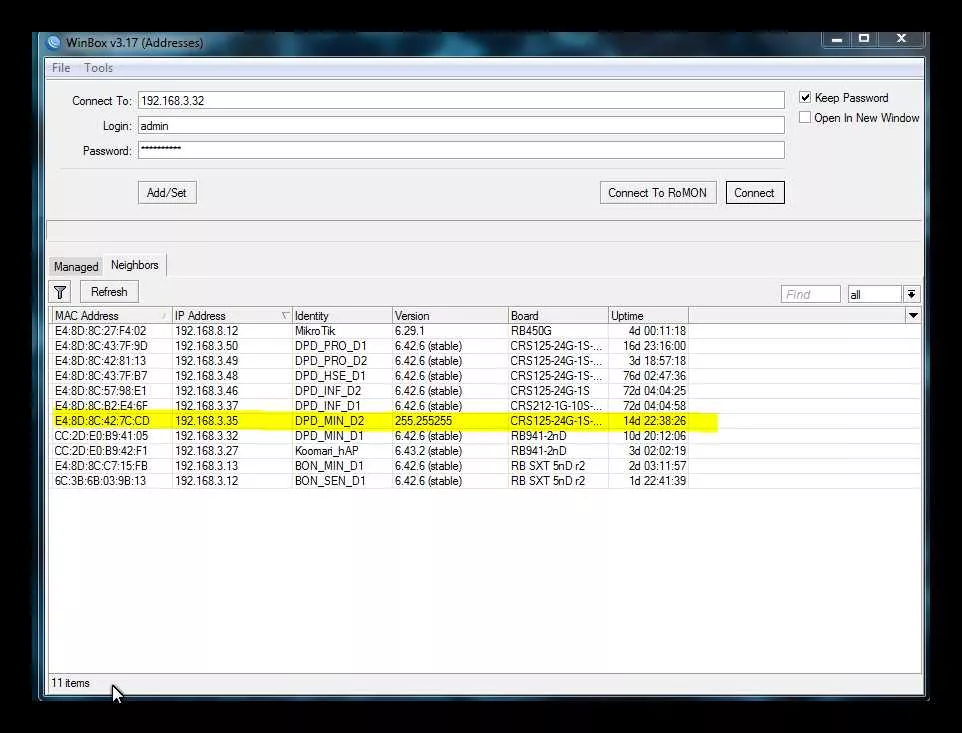Select identity DPD_INF_D1
Image resolution: width=962 pixels, height=733 pixels.
pyautogui.click(x=328, y=406)
